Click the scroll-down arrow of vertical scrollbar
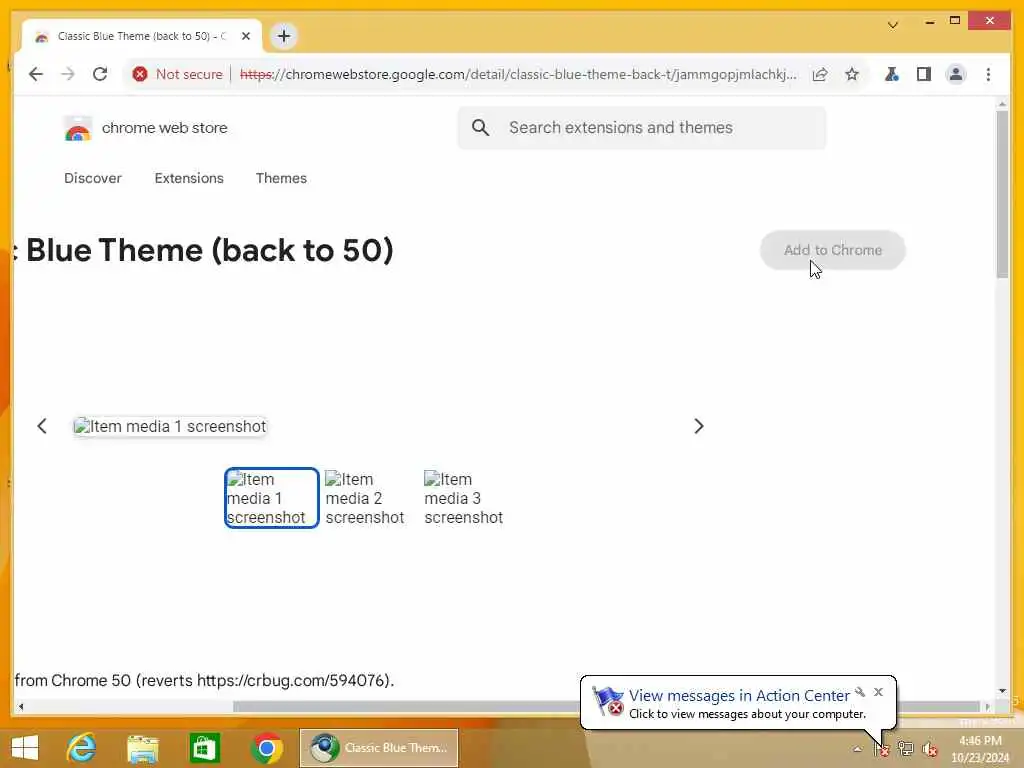The image size is (1024, 768). pos(1002,691)
